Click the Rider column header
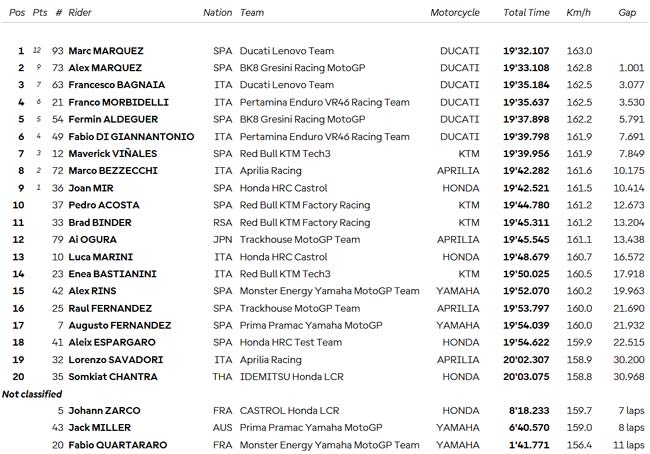 [80, 12]
